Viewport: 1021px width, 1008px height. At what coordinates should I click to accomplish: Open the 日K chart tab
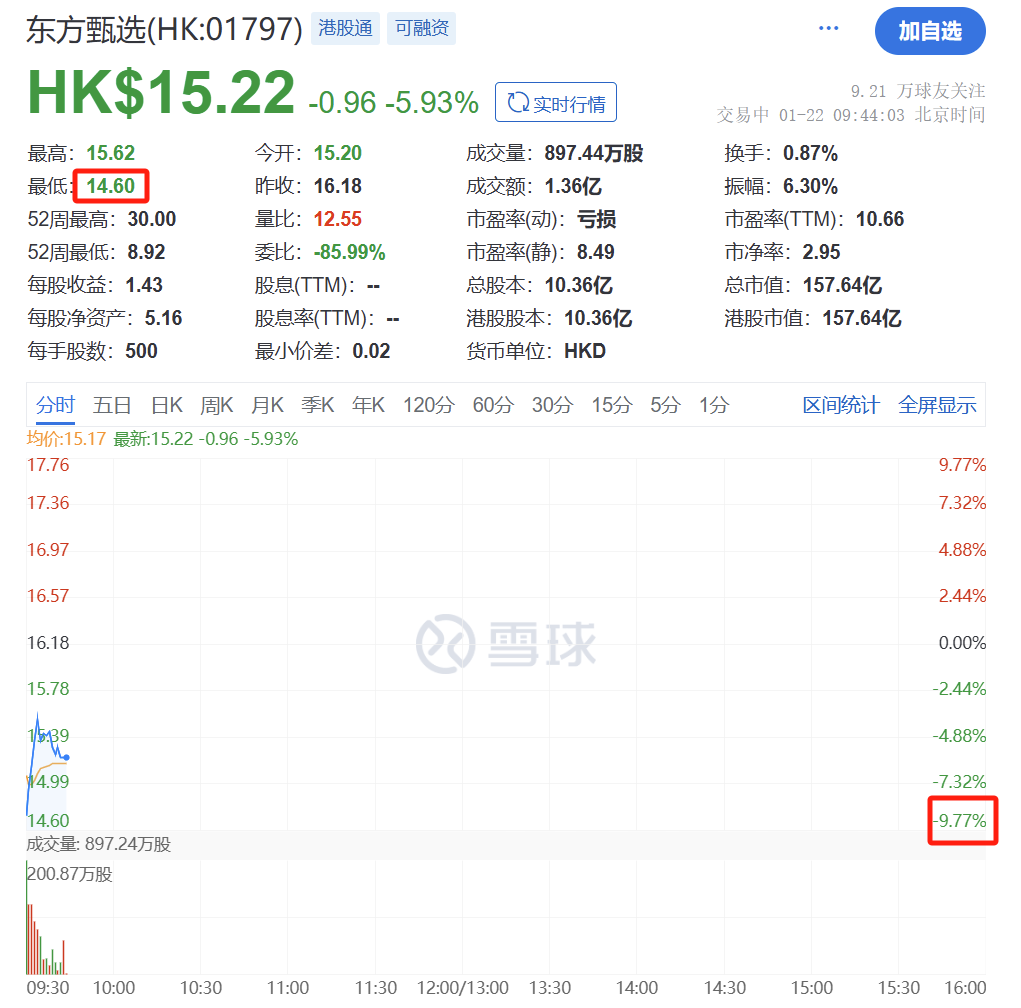pyautogui.click(x=166, y=405)
